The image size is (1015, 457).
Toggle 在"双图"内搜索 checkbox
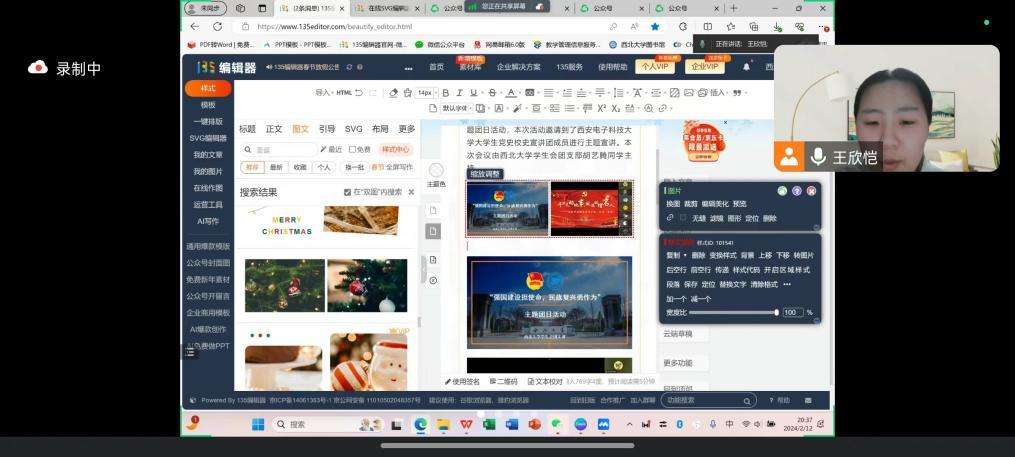coord(347,192)
